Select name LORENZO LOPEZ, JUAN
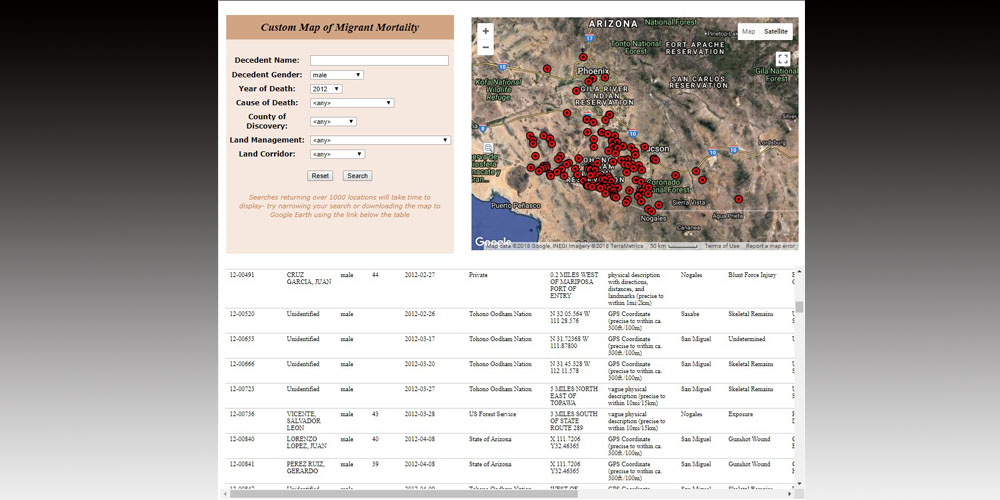 304,442
